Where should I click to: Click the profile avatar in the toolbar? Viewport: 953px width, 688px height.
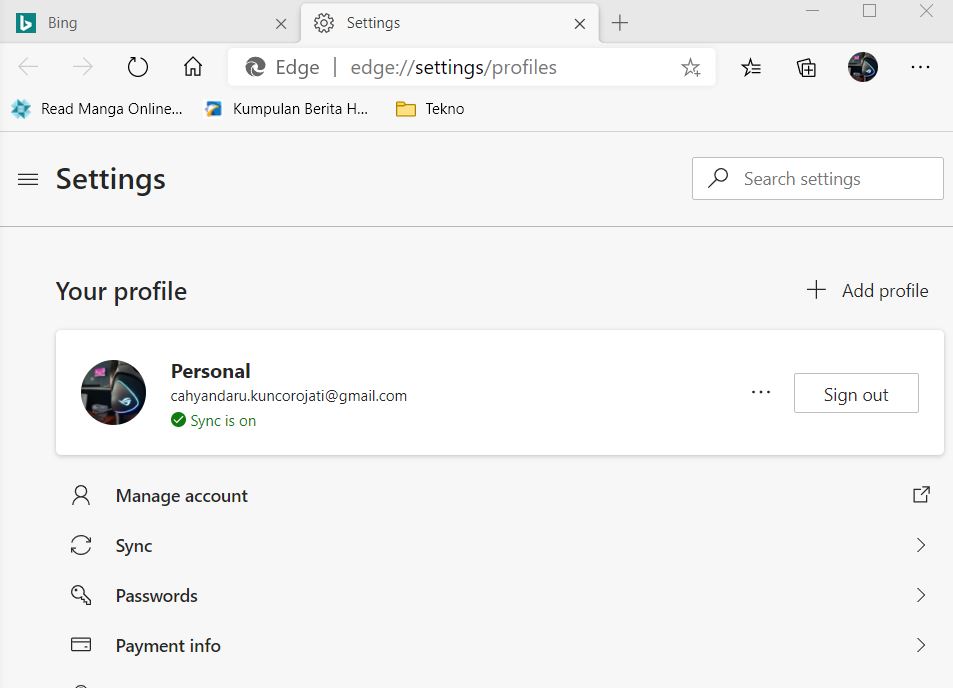coord(861,67)
